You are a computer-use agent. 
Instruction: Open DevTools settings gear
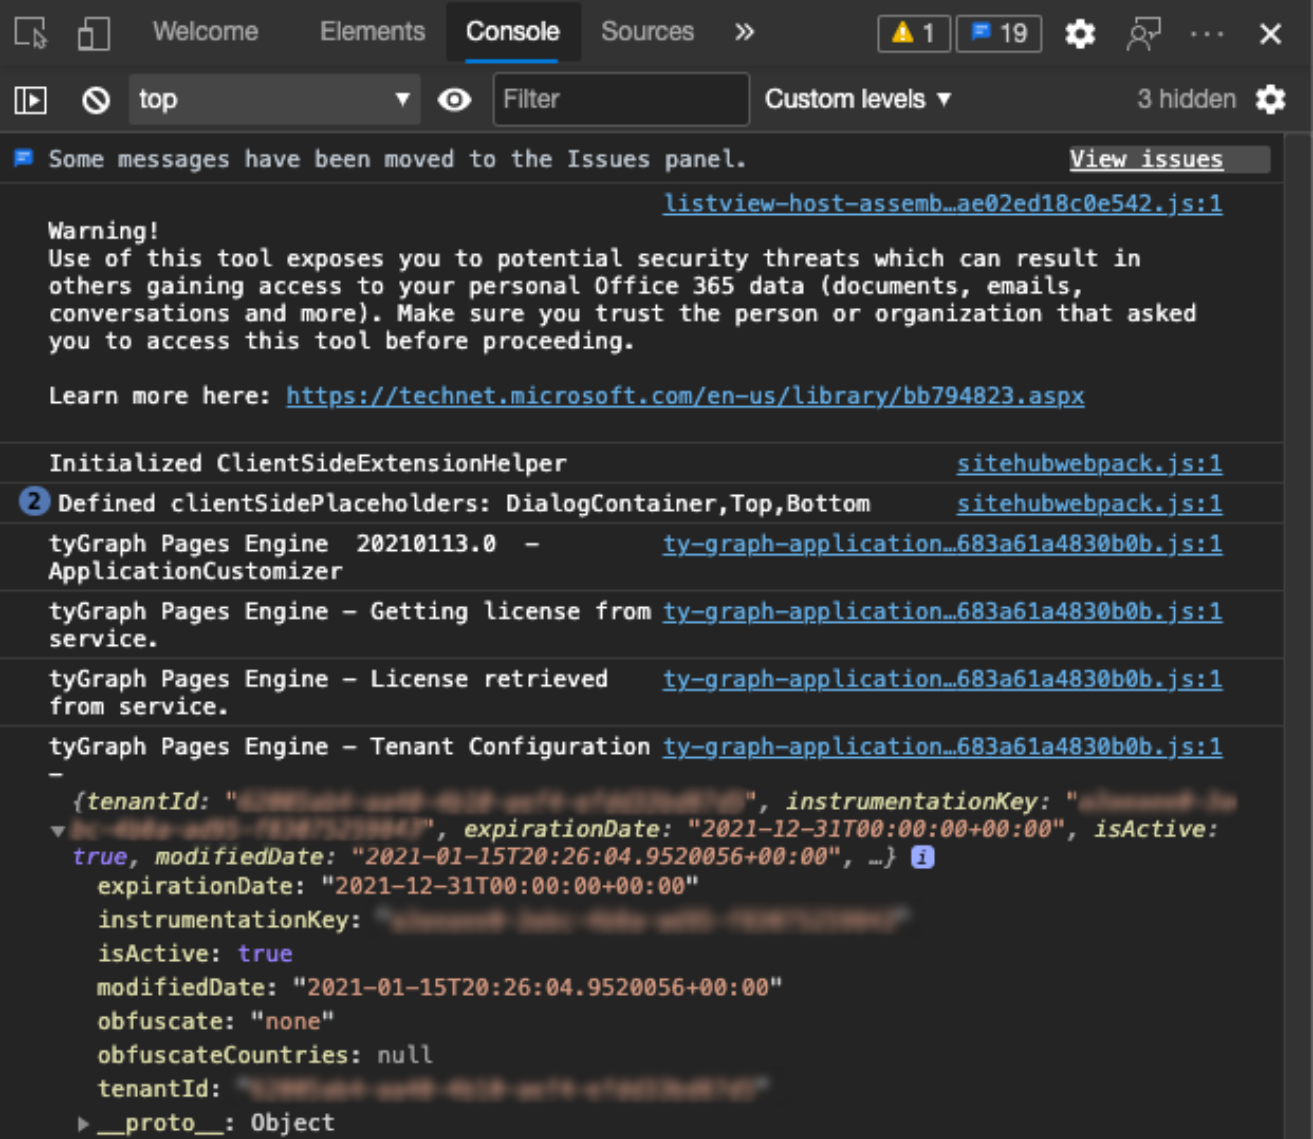(x=1079, y=32)
